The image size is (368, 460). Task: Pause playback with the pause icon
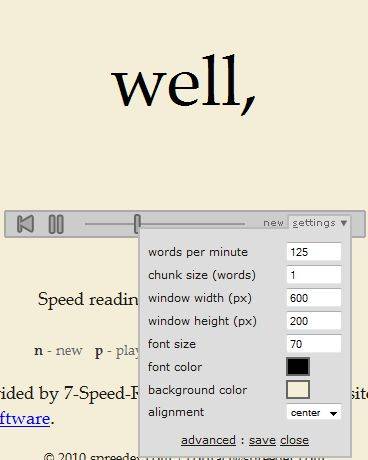click(x=56, y=224)
